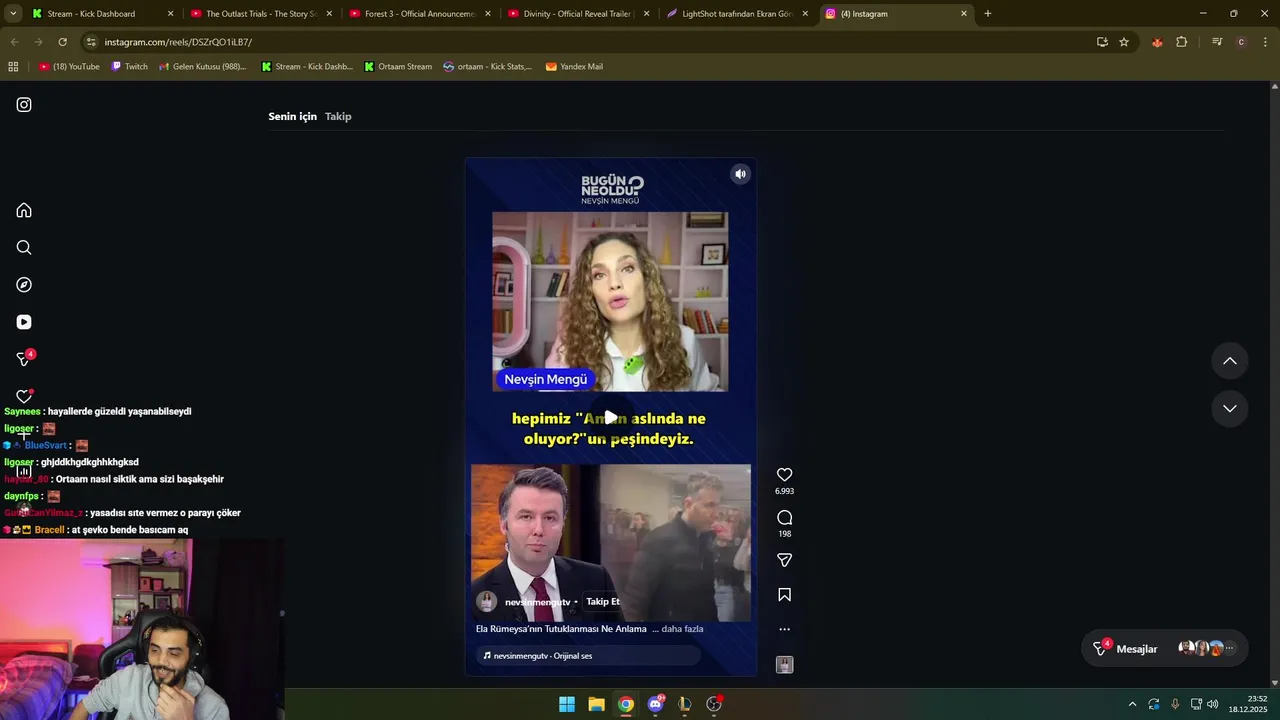The width and height of the screenshot is (1280, 720).
Task: Open Instagram search from sidebar
Action: tap(24, 247)
